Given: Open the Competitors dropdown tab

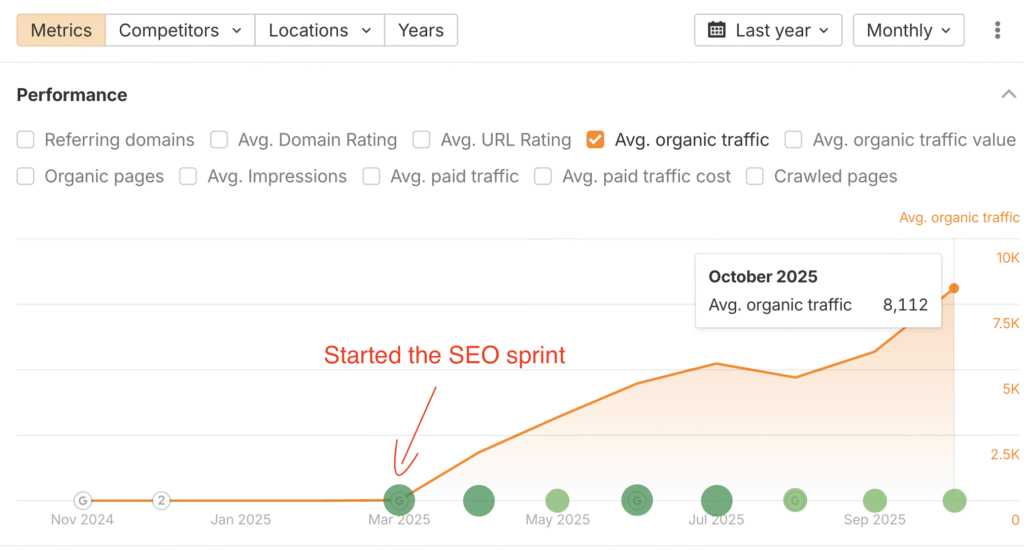Looking at the screenshot, I should click(x=180, y=30).
